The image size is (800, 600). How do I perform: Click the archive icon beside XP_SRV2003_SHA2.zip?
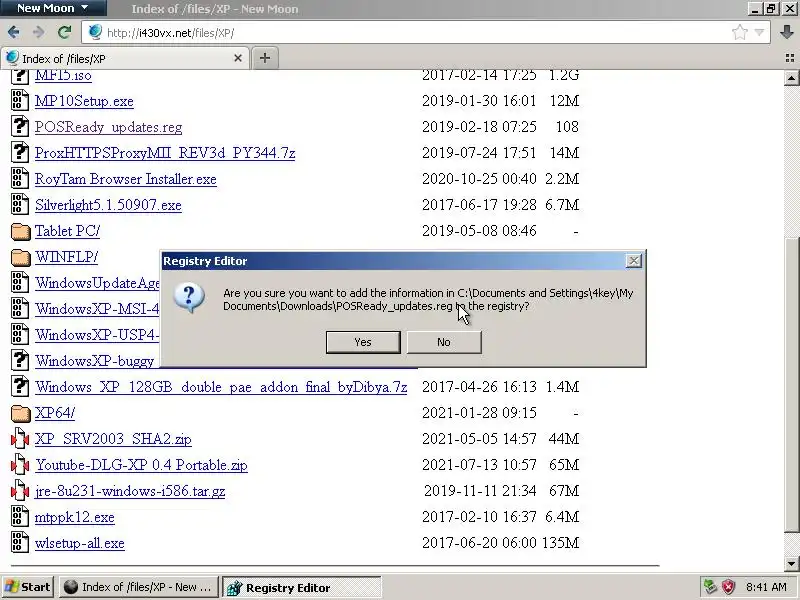coord(20,439)
